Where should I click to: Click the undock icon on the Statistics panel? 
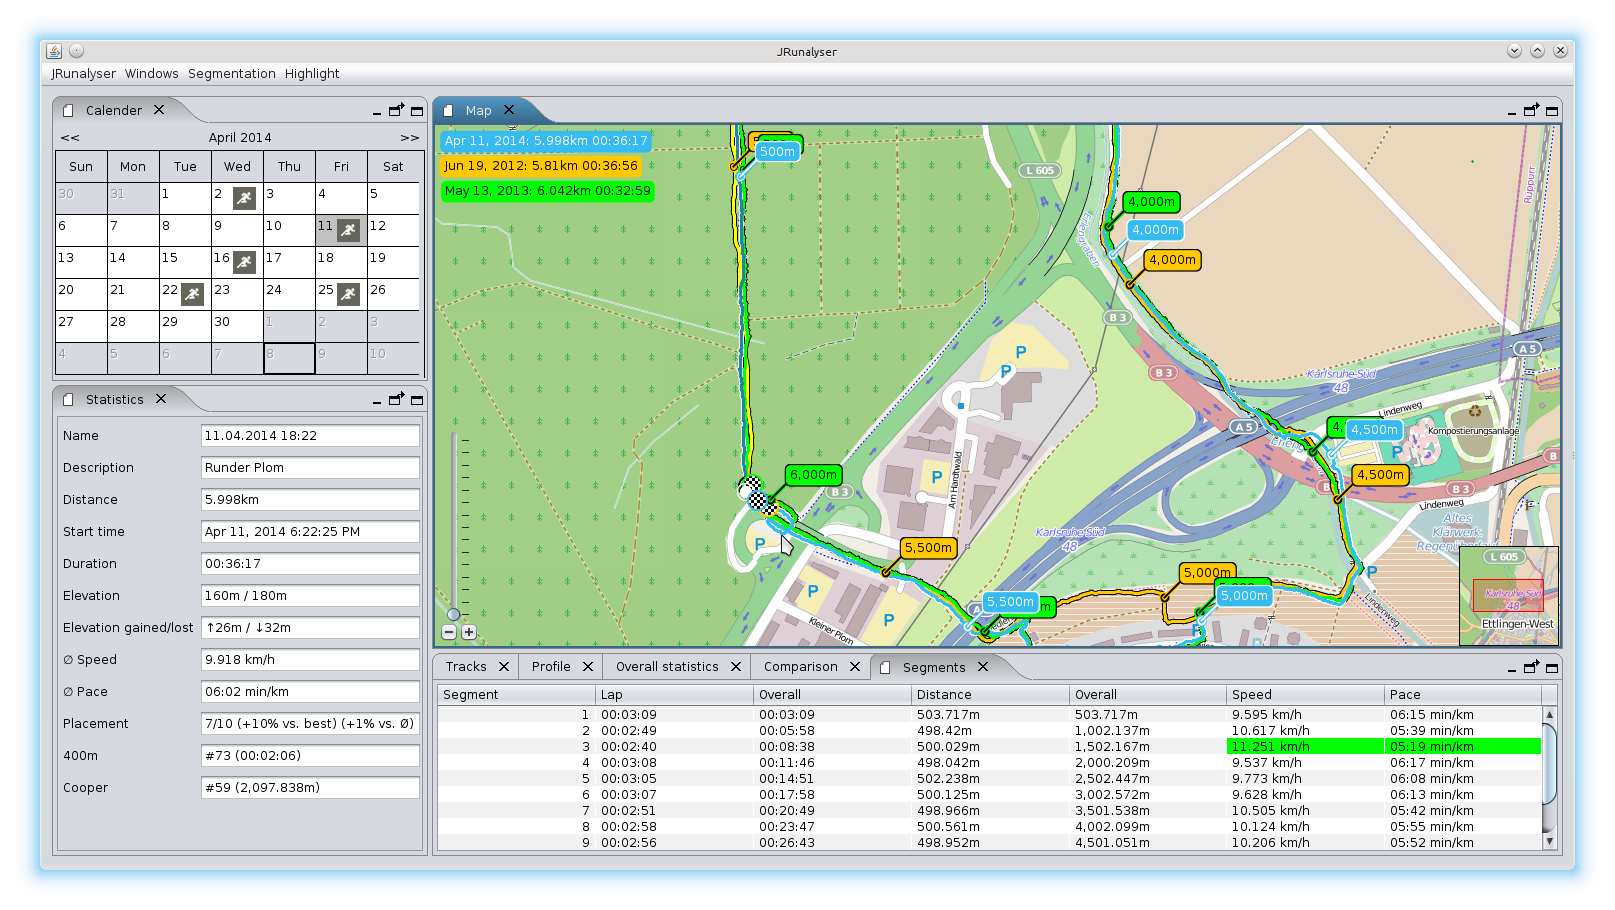(396, 399)
